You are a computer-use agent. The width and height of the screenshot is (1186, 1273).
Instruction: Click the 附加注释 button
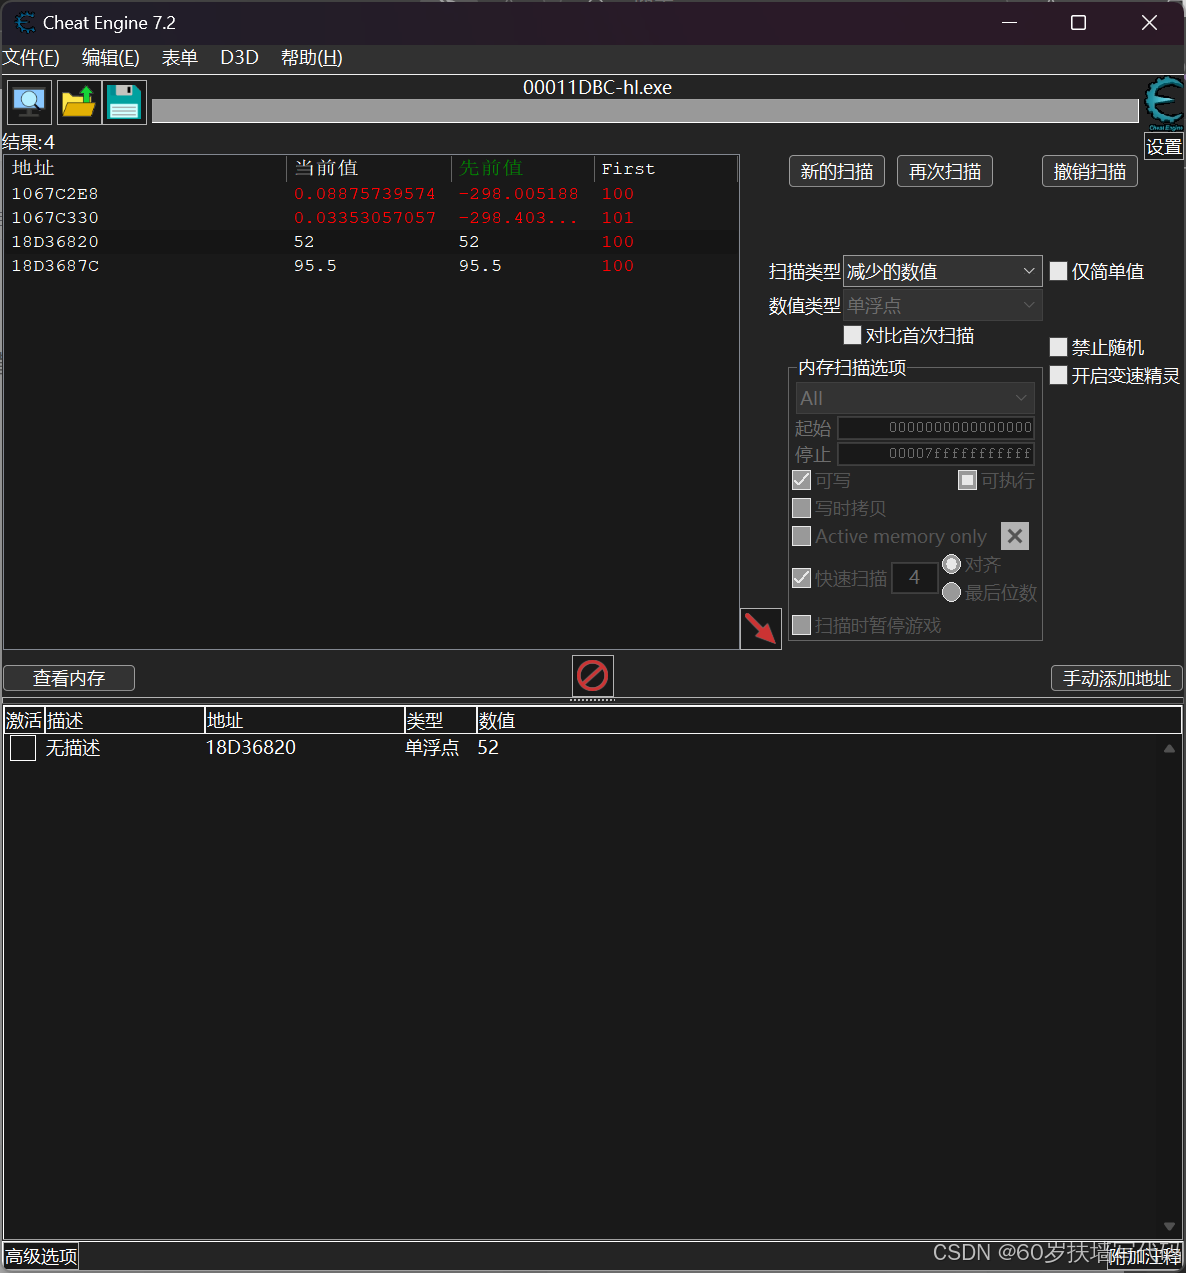1144,1257
